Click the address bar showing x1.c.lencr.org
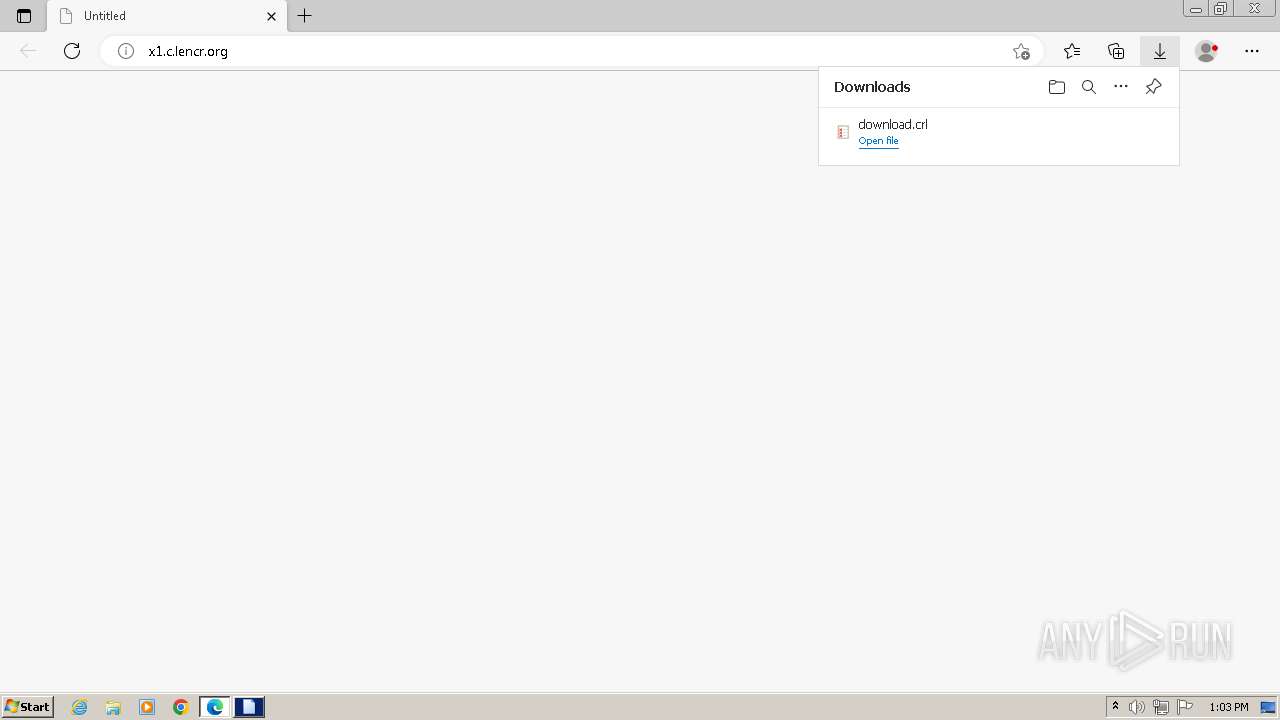The image size is (1280, 720). pyautogui.click(x=570, y=51)
